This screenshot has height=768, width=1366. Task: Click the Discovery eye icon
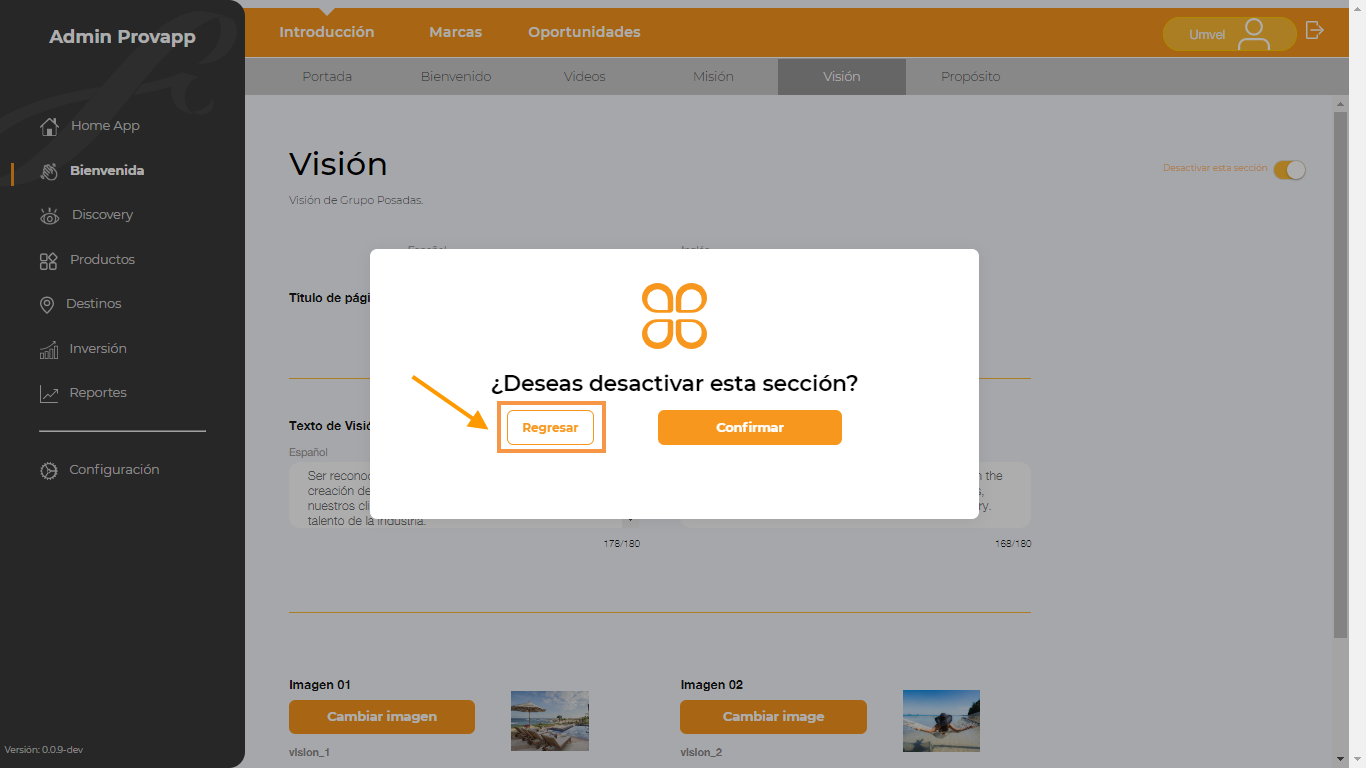click(49, 215)
